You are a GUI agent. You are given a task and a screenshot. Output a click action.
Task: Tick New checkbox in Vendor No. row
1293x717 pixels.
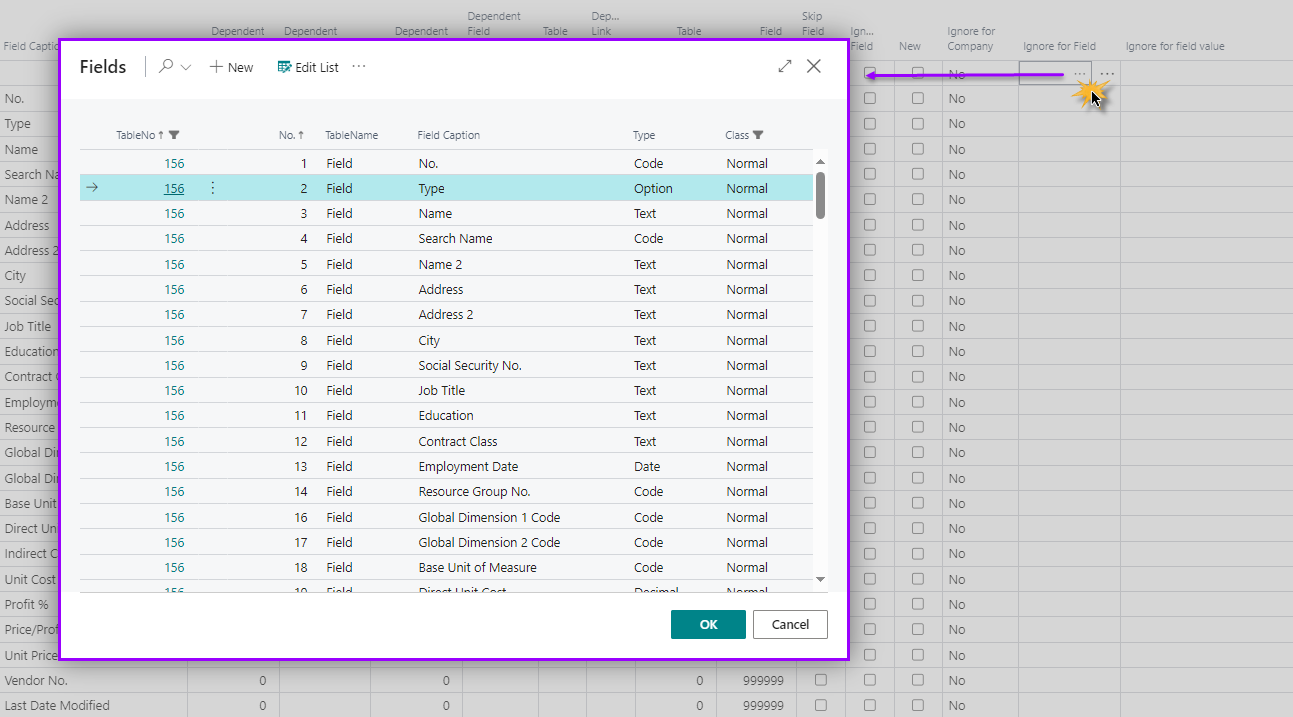(x=918, y=680)
